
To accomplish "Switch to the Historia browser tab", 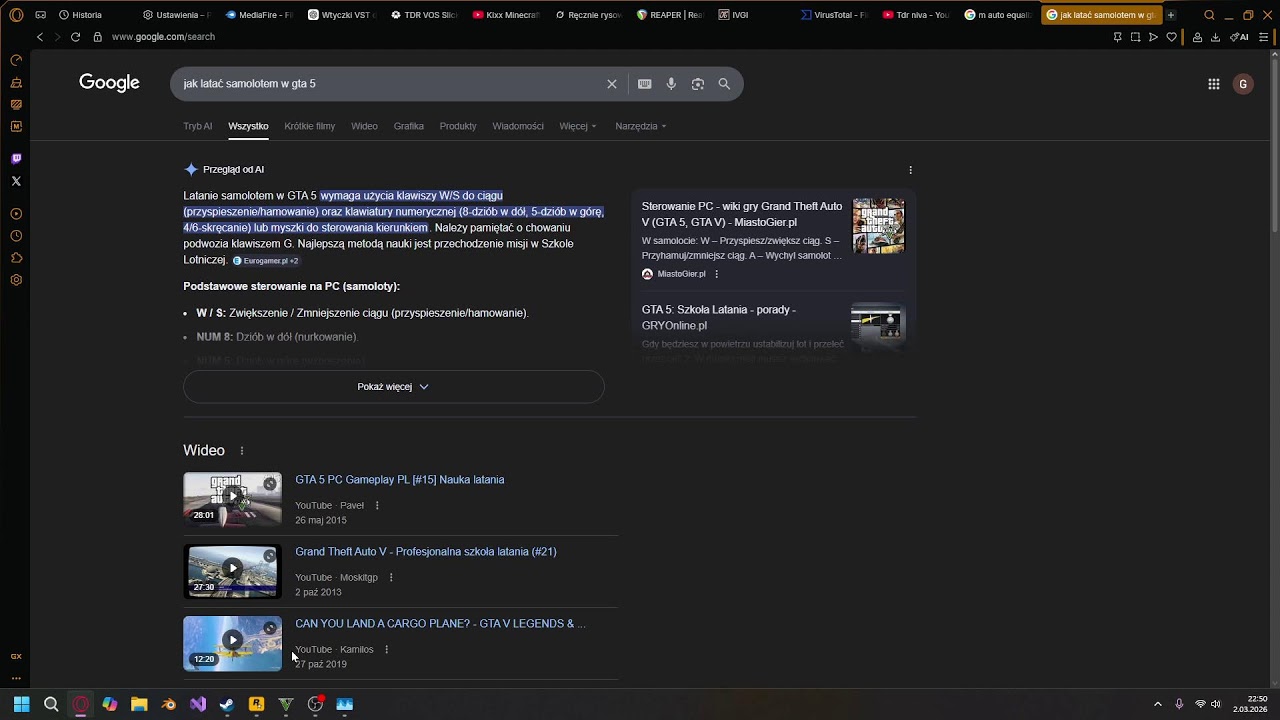I will click(95, 15).
